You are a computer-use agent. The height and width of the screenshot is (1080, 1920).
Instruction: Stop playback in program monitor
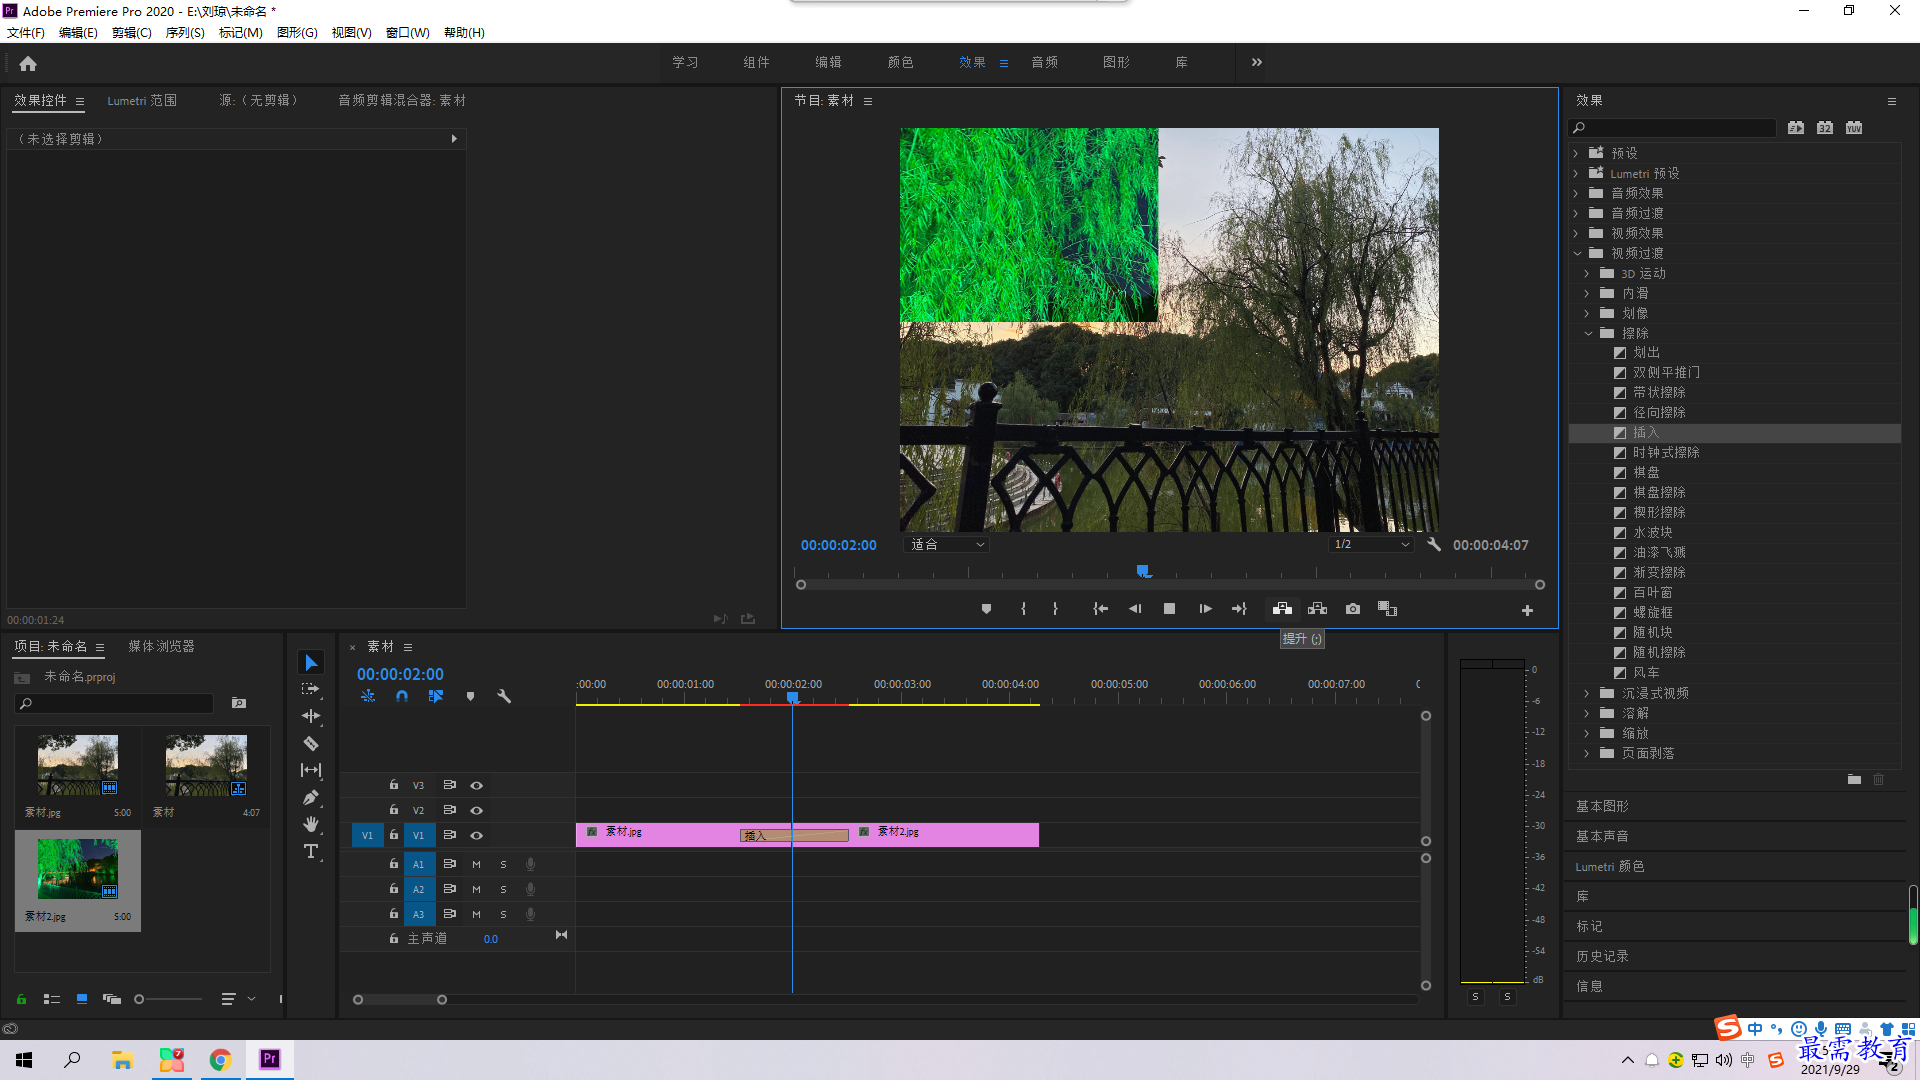pyautogui.click(x=1169, y=609)
